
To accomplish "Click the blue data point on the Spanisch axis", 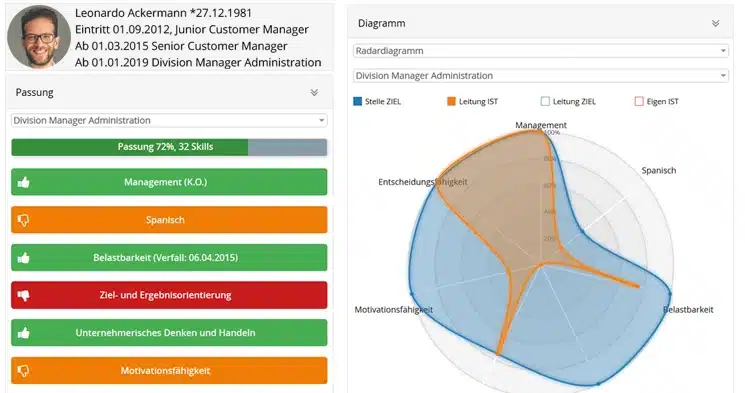I will click(x=583, y=231).
